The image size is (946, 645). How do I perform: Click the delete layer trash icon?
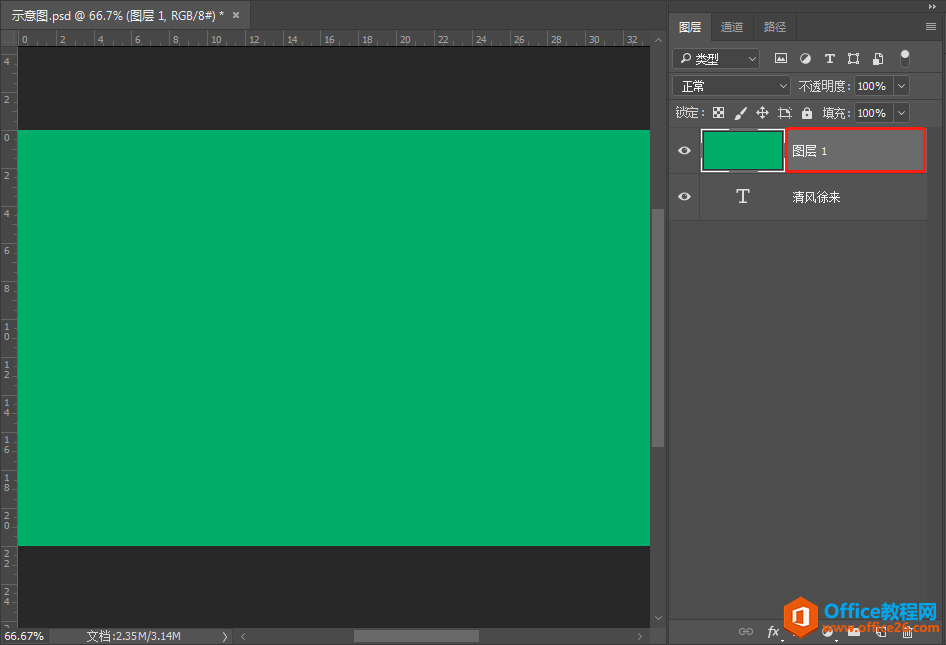pos(907,632)
